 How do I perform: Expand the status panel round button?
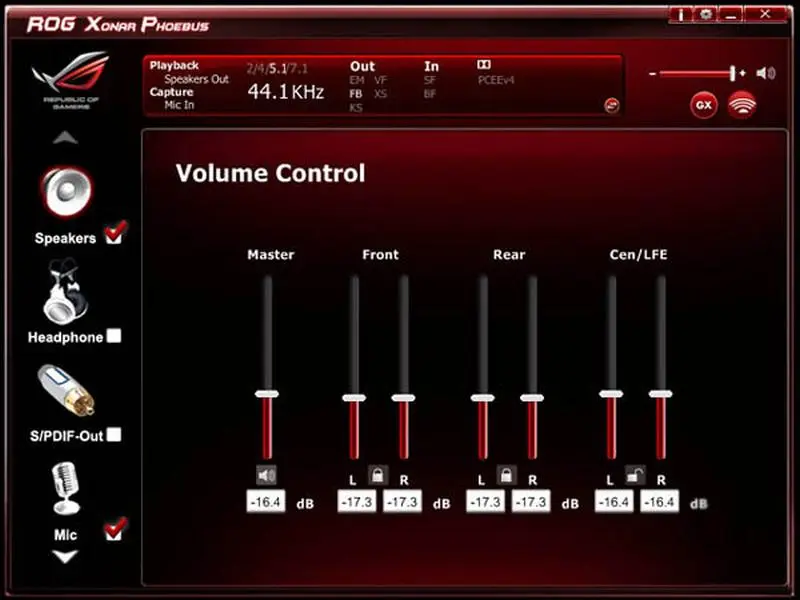tap(612, 106)
